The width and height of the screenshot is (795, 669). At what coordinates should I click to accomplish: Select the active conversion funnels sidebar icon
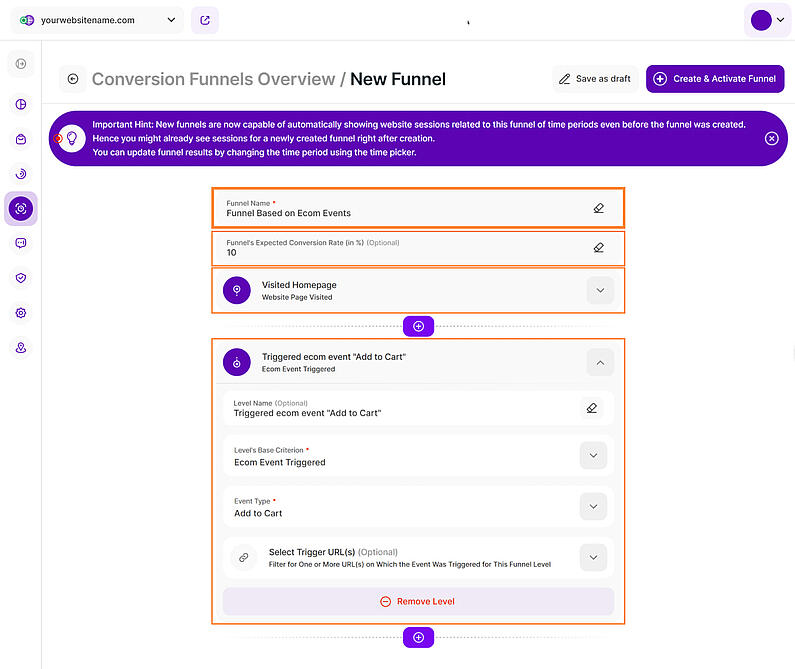tap(21, 208)
